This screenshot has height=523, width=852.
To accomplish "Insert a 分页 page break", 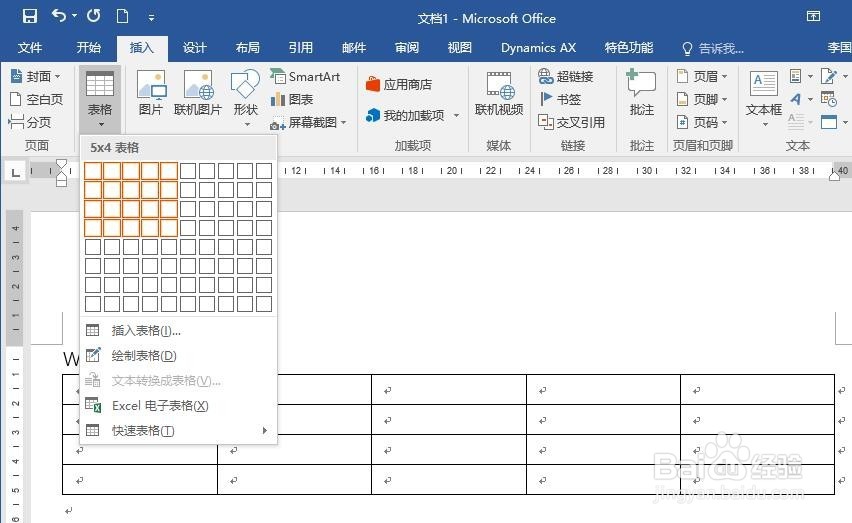I will (x=30, y=122).
